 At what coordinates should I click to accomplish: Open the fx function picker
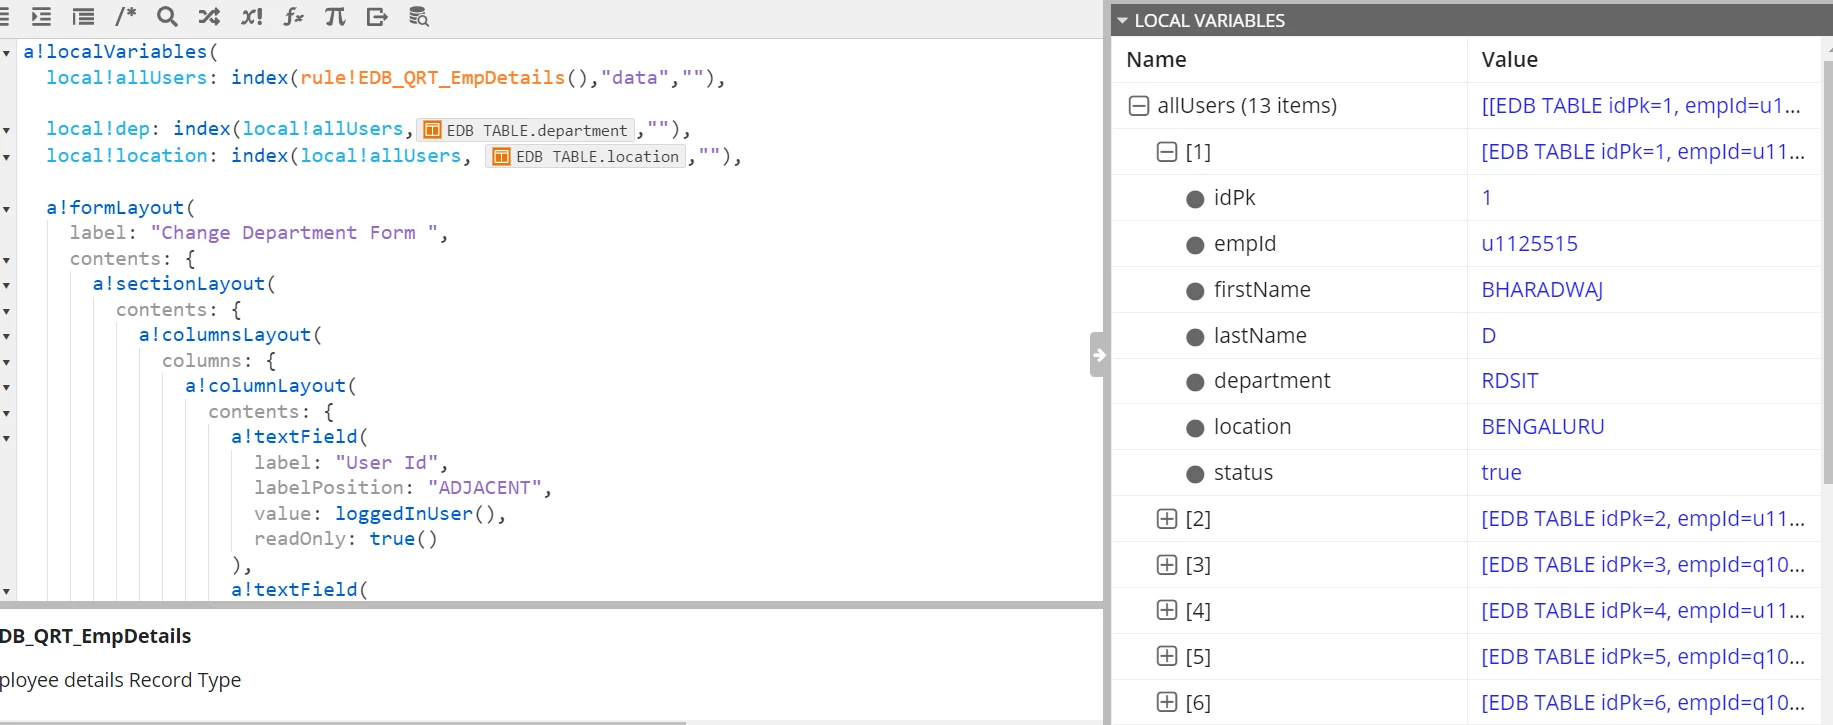[x=293, y=16]
